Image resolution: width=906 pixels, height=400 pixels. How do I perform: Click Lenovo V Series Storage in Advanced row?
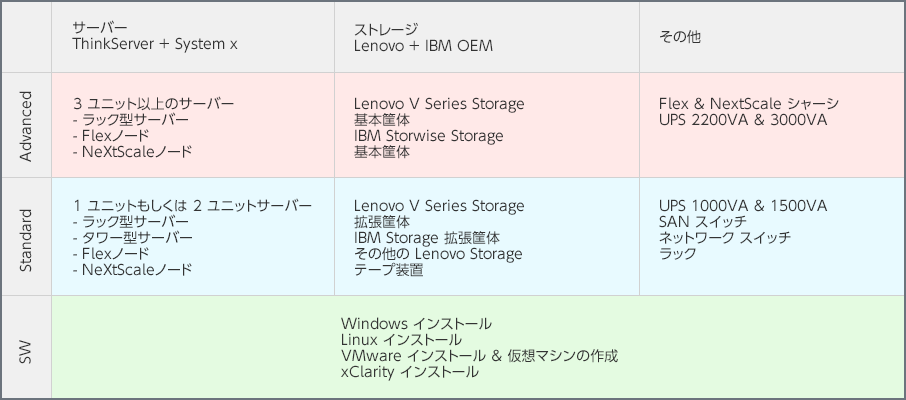tap(439, 104)
